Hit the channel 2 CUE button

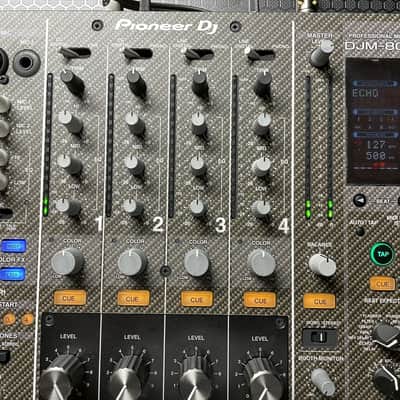(134, 298)
